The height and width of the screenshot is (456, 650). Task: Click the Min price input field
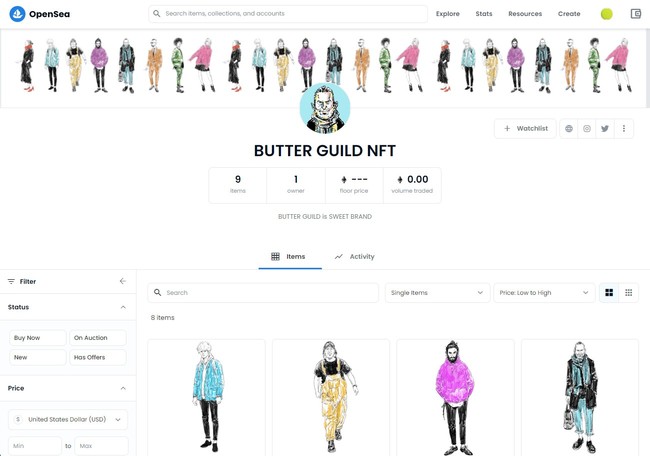coord(35,446)
